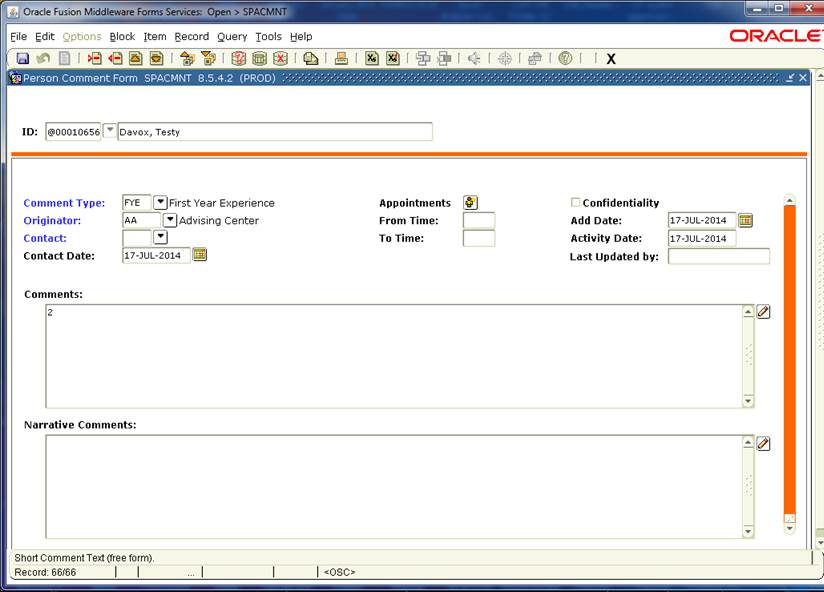Click the Help question mark toolbar icon

click(x=565, y=59)
